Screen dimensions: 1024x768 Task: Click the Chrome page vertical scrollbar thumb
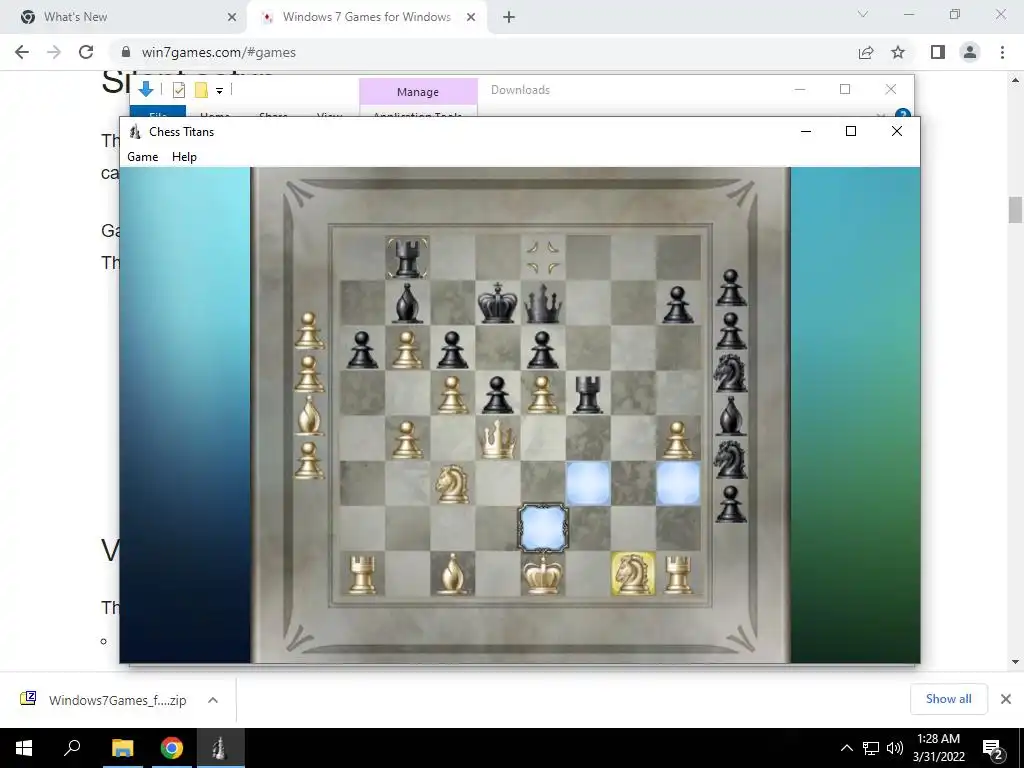[x=1015, y=210]
